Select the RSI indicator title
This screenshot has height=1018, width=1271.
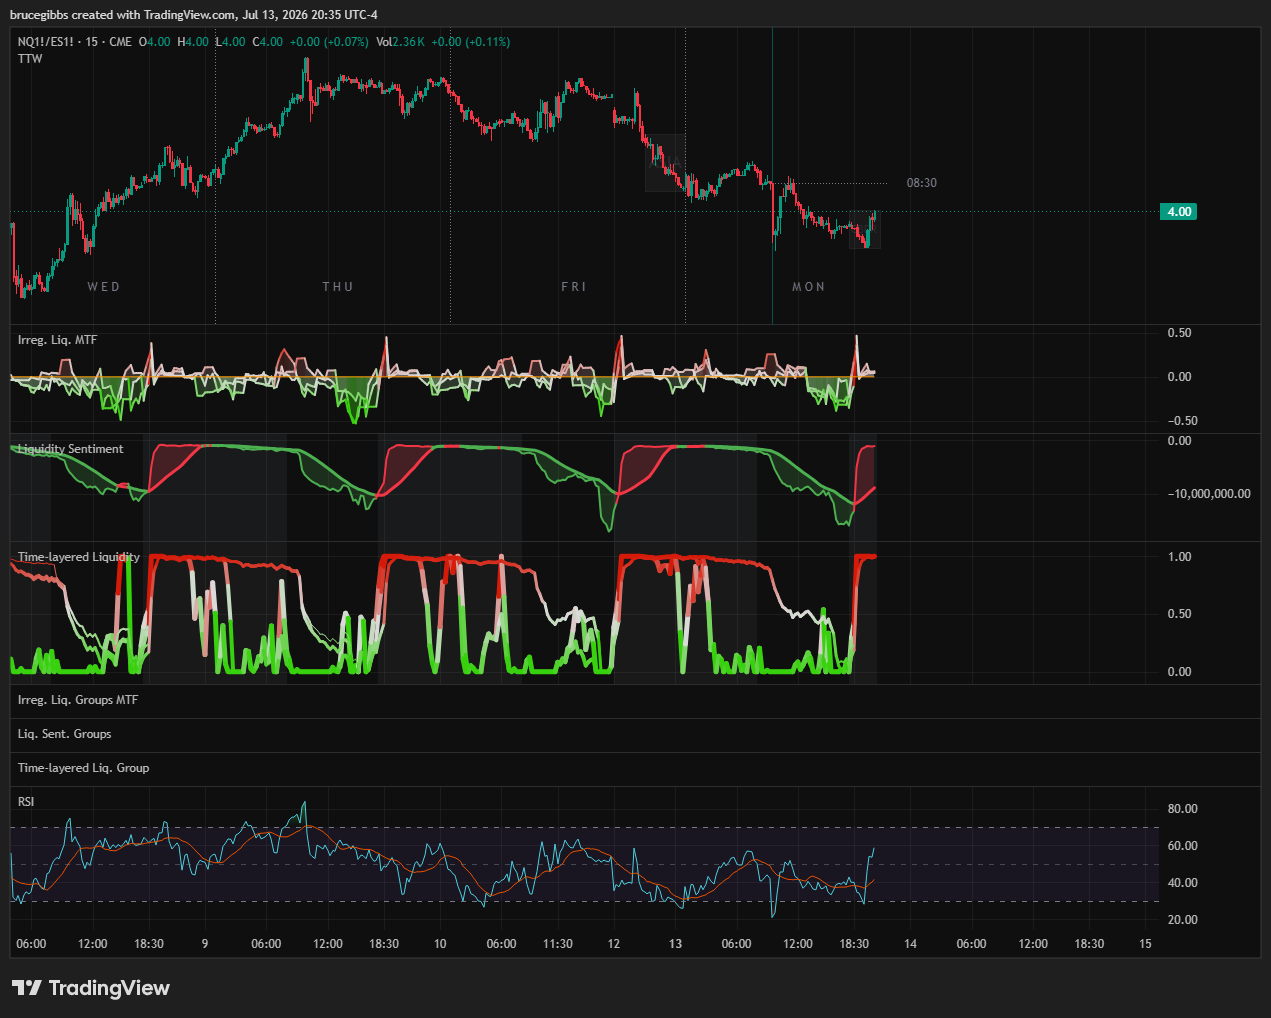(26, 802)
